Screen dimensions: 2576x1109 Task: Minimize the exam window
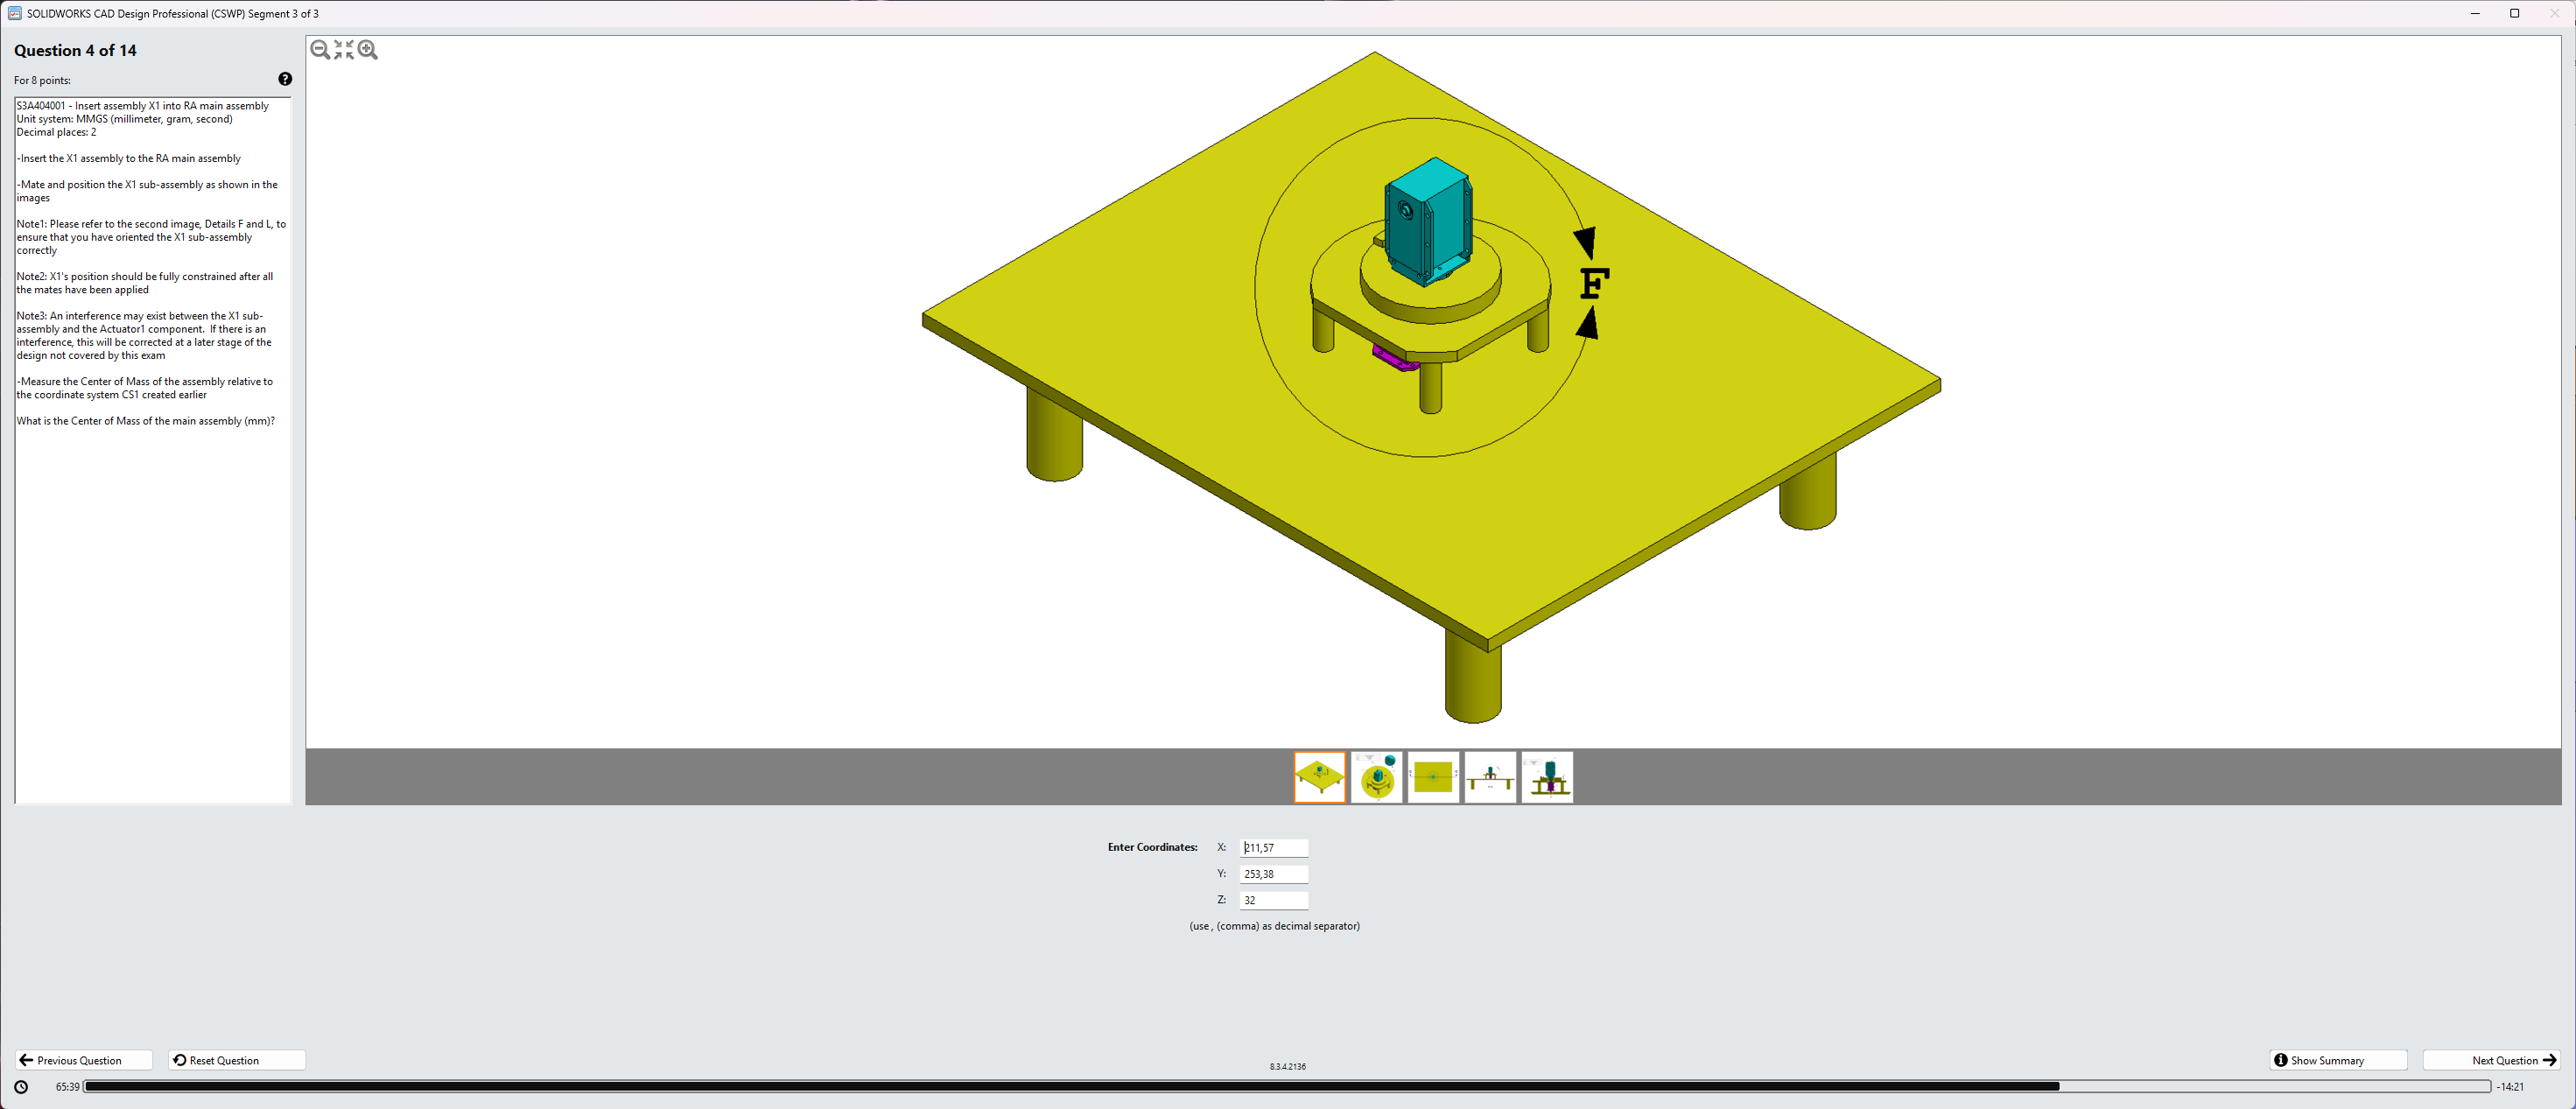click(2475, 13)
